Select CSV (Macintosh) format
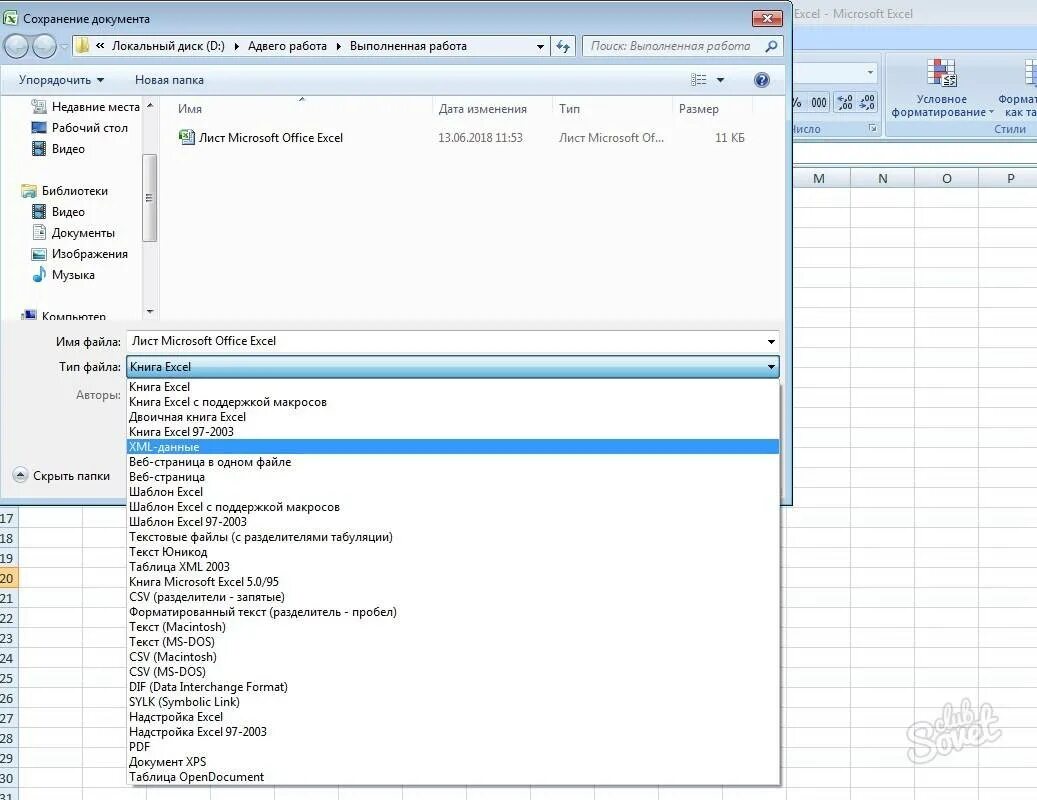The width and height of the screenshot is (1037, 800). click(453, 657)
